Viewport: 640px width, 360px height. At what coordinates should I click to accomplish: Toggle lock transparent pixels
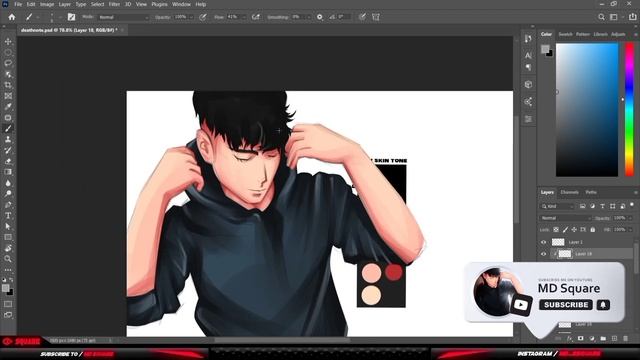point(556,230)
